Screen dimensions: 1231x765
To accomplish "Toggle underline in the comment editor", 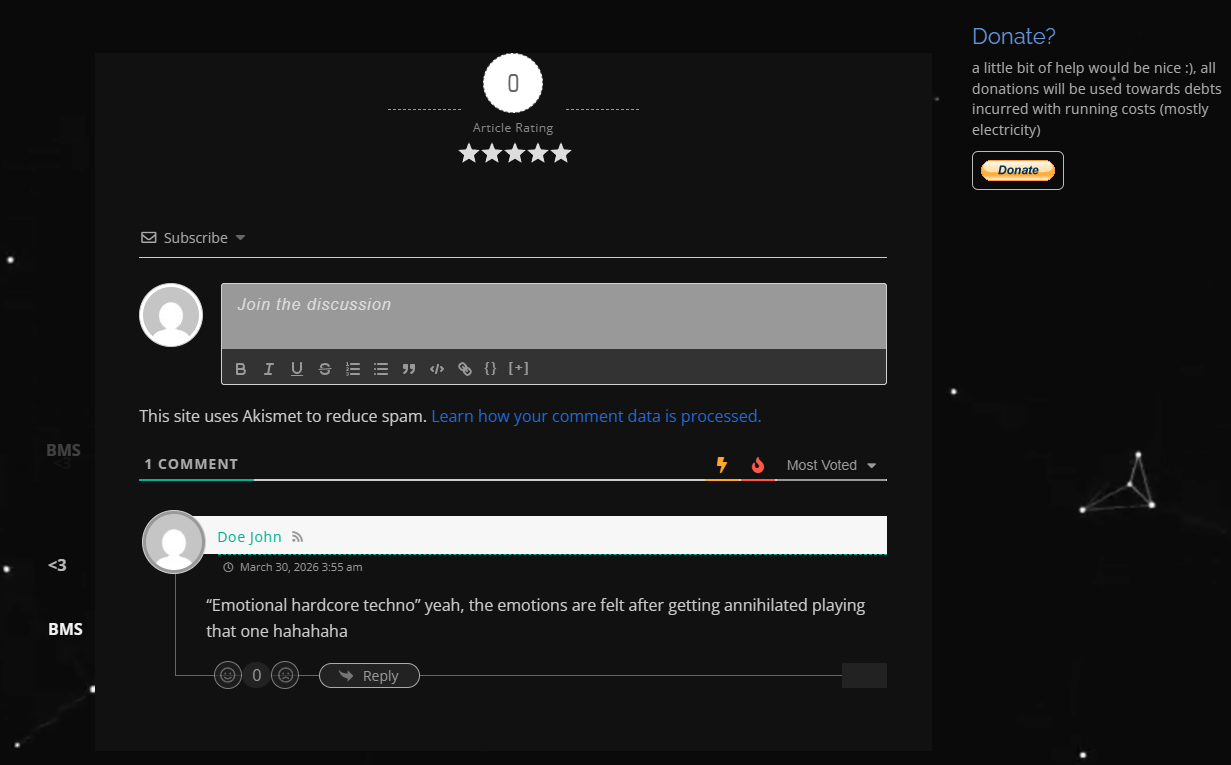I will point(297,369).
